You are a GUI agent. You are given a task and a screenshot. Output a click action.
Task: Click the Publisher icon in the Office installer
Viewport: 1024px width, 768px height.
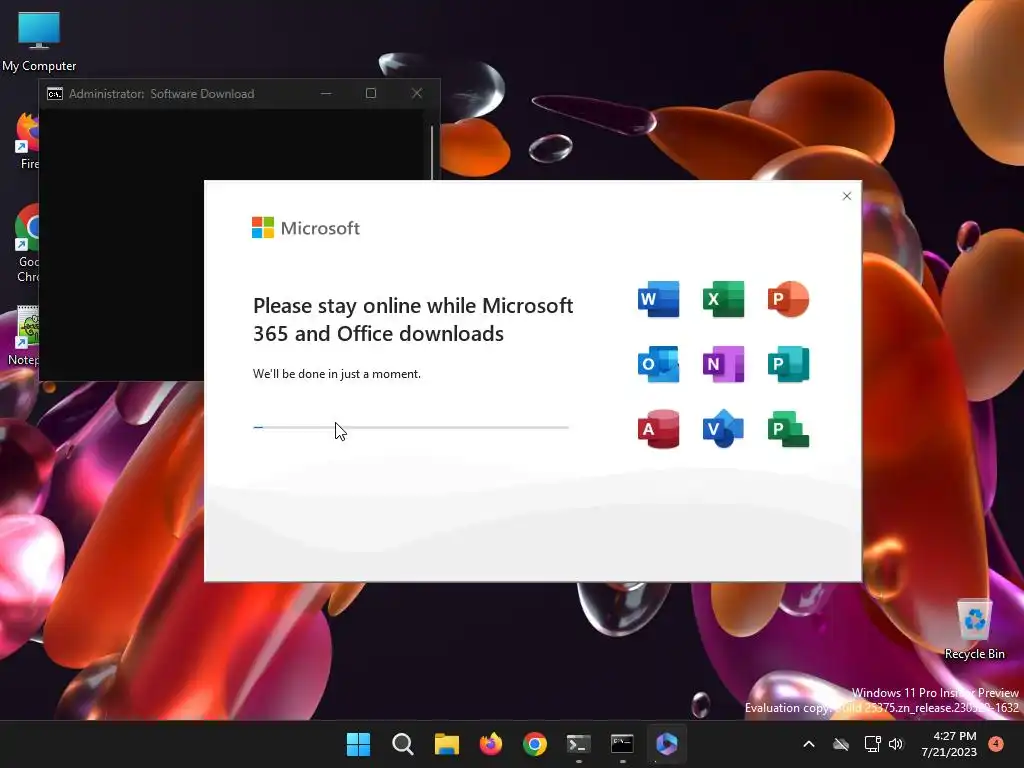(x=788, y=364)
